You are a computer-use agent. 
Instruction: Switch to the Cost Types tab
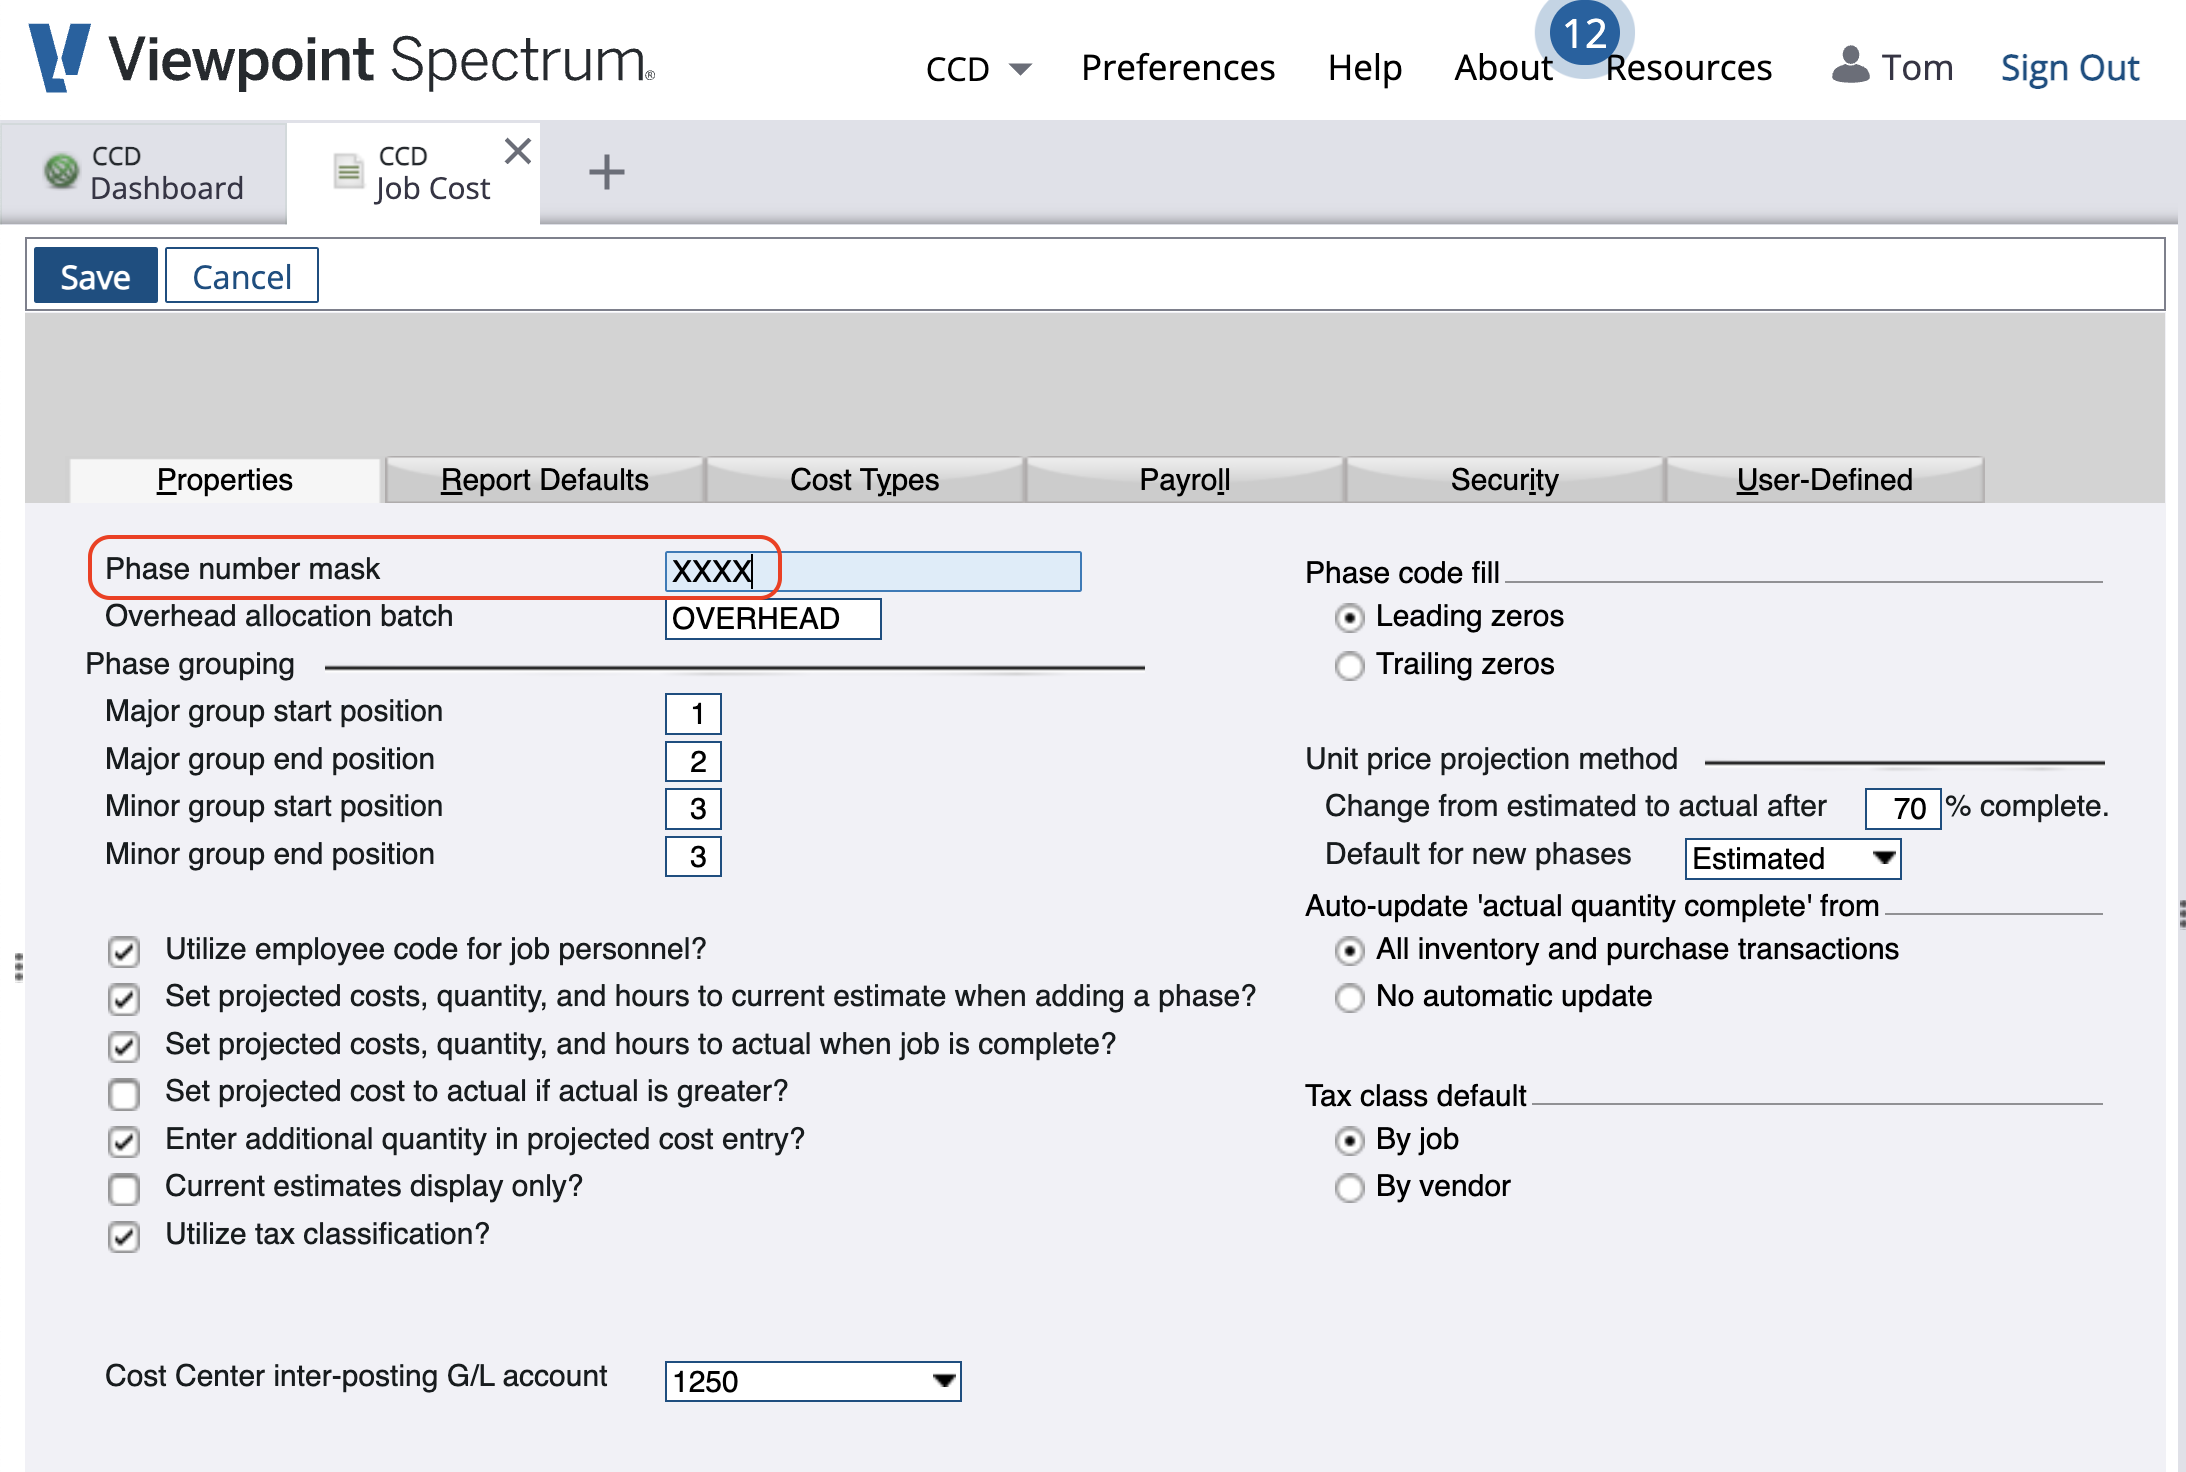pyautogui.click(x=865, y=480)
